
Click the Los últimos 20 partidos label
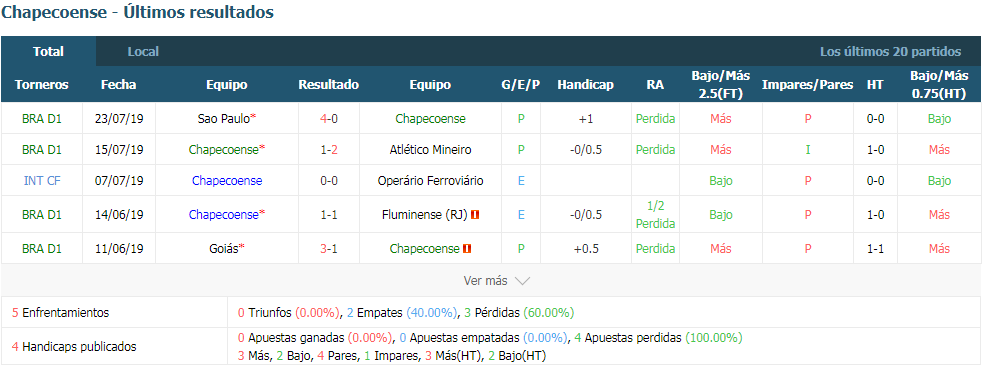891,52
